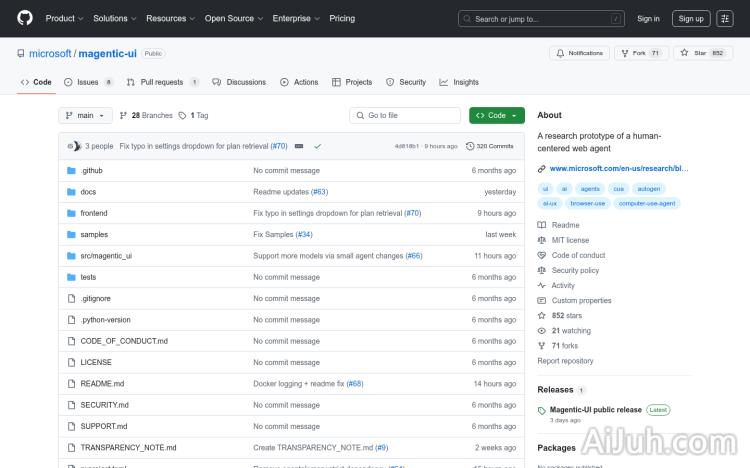Click the README.md file icon

click(x=71, y=384)
